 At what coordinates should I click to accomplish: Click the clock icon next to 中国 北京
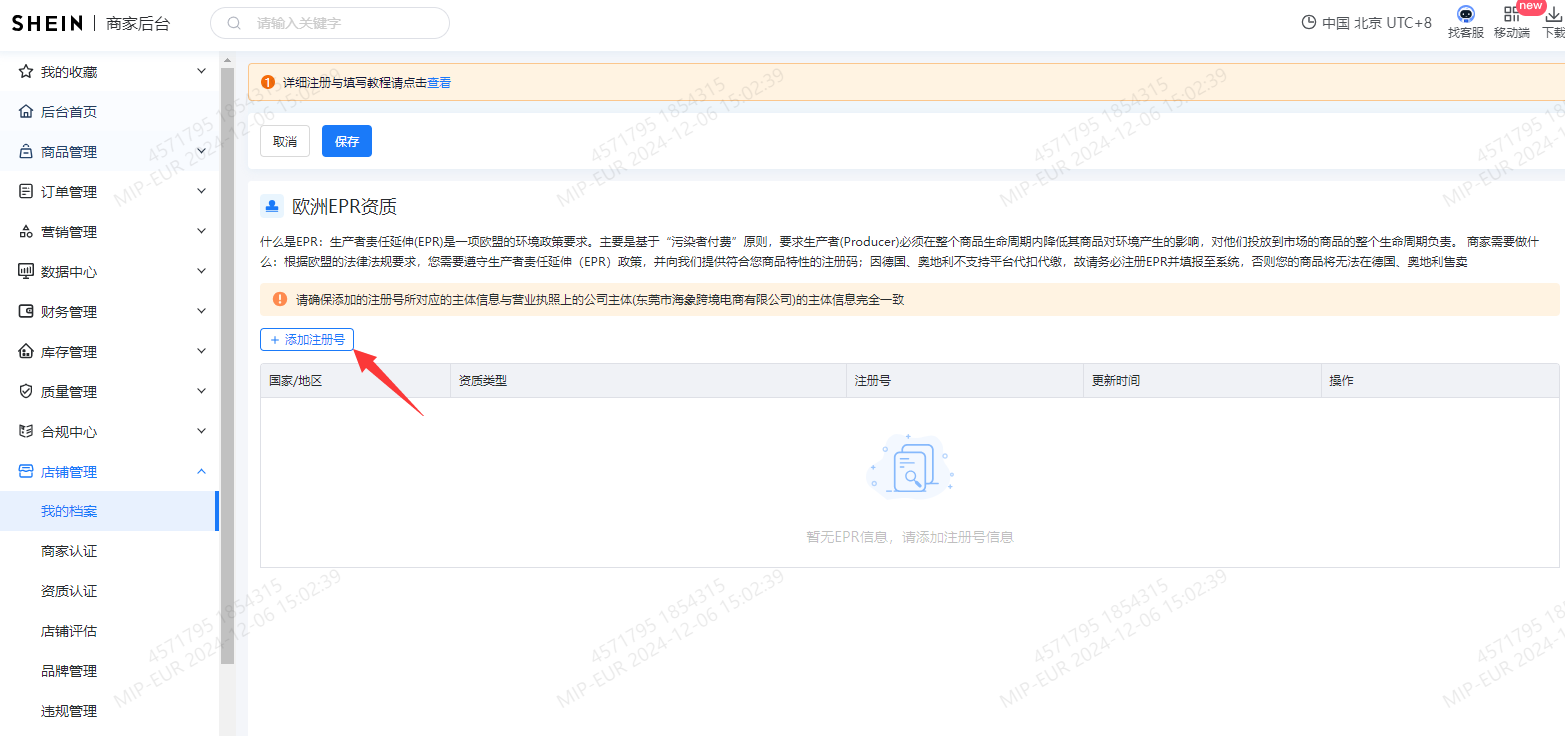click(1307, 22)
